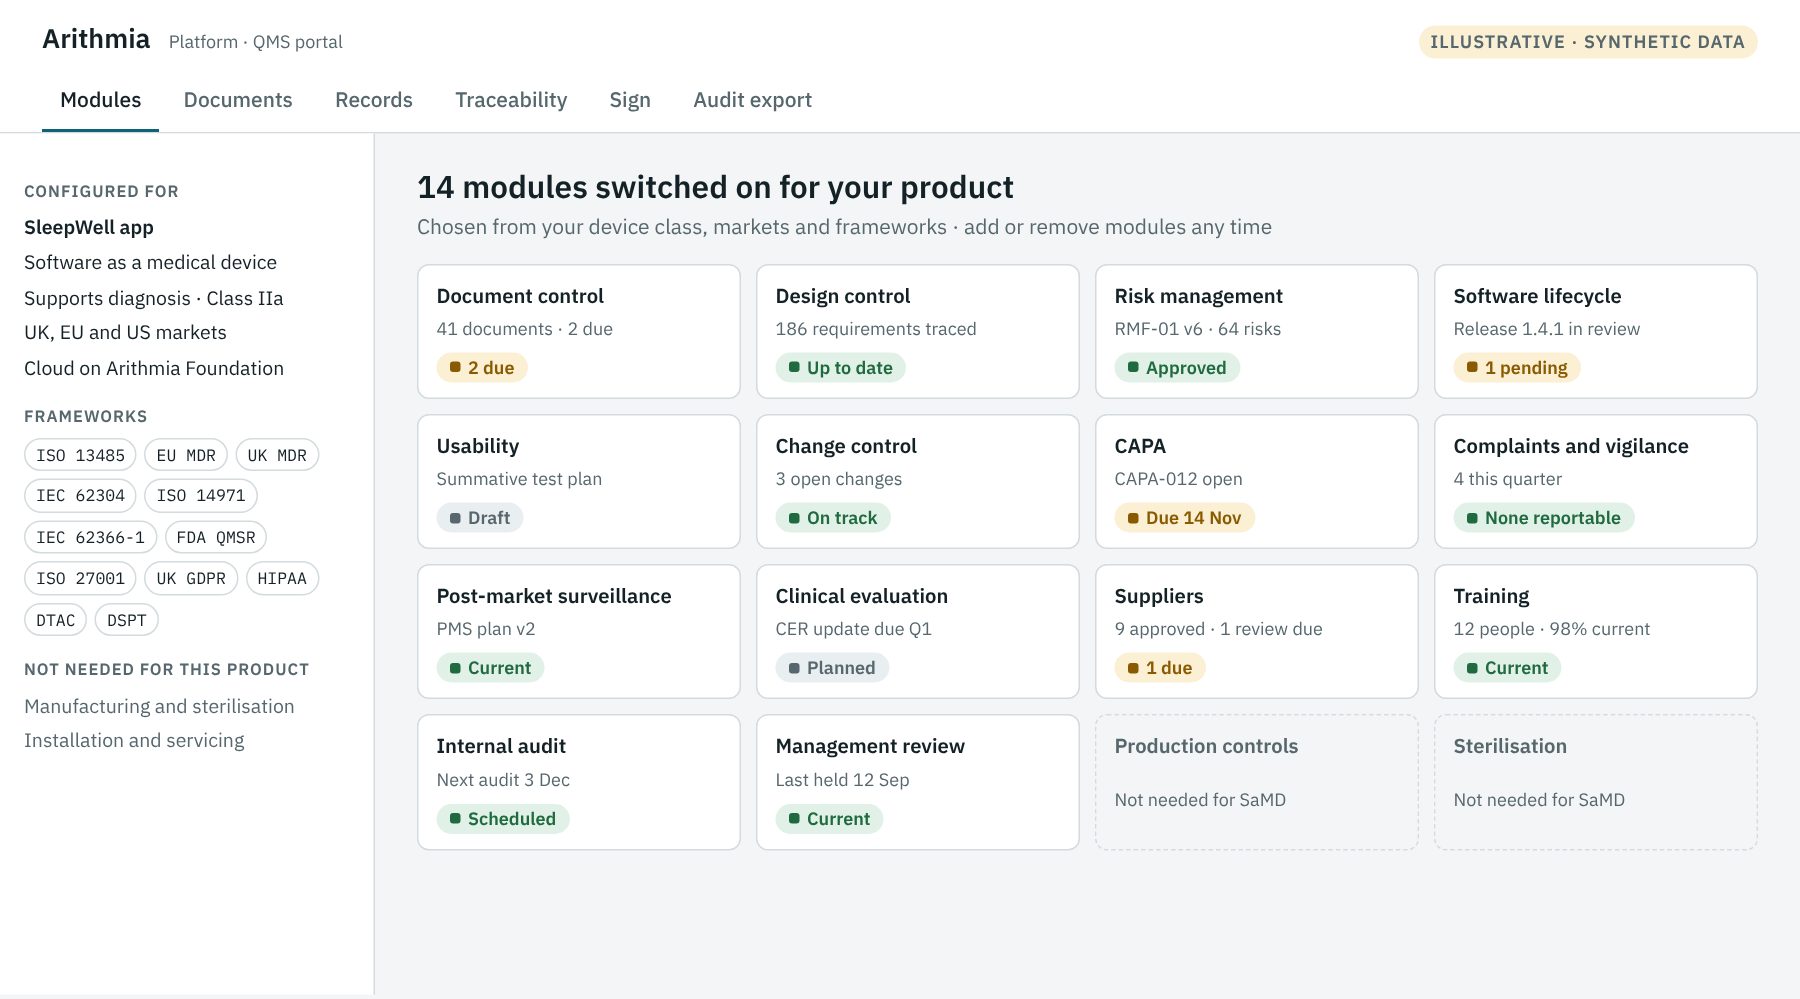Click the 'None reportable' status badge

tap(1544, 518)
